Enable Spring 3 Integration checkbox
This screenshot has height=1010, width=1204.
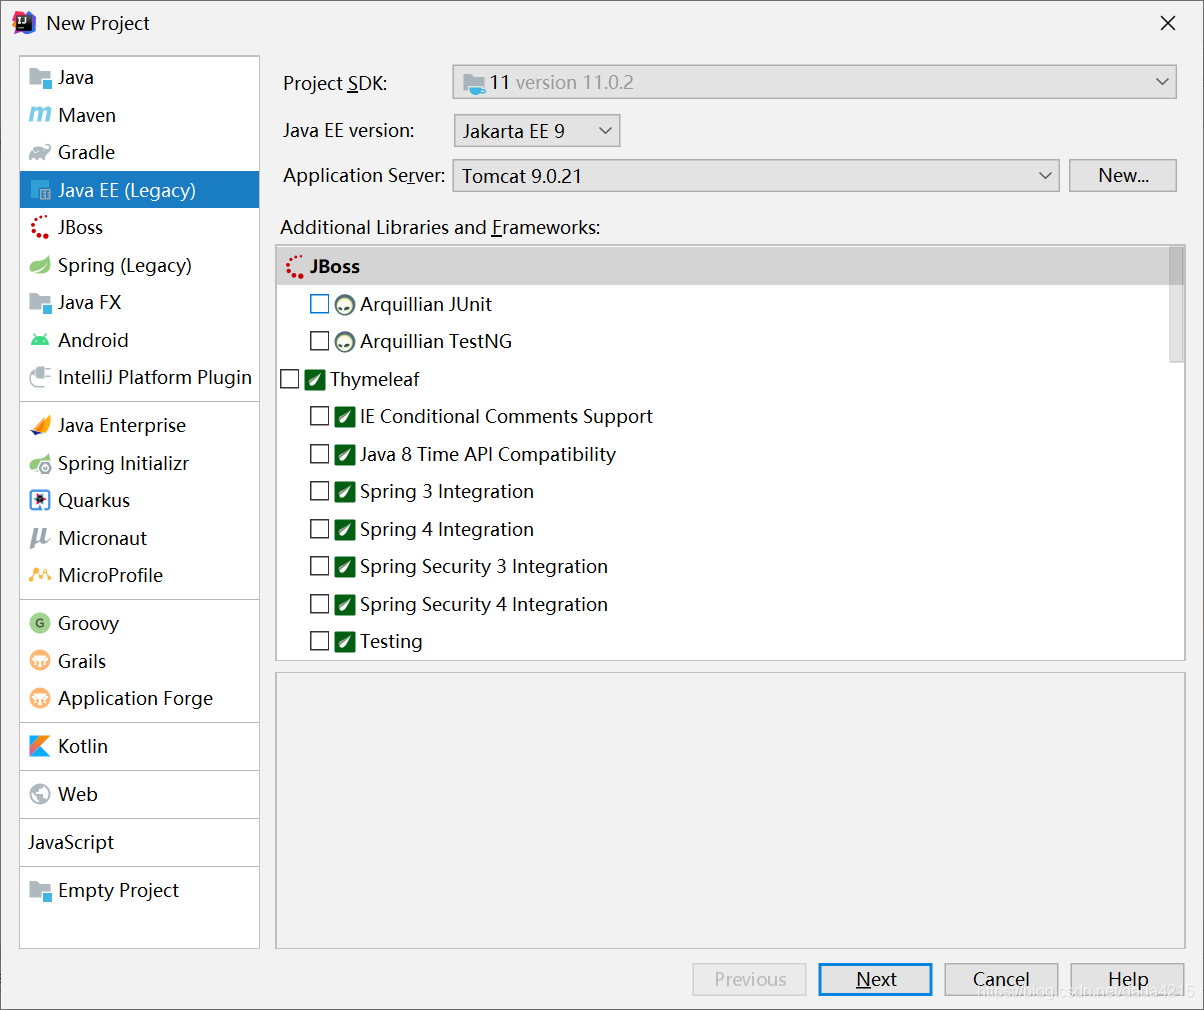coord(319,491)
